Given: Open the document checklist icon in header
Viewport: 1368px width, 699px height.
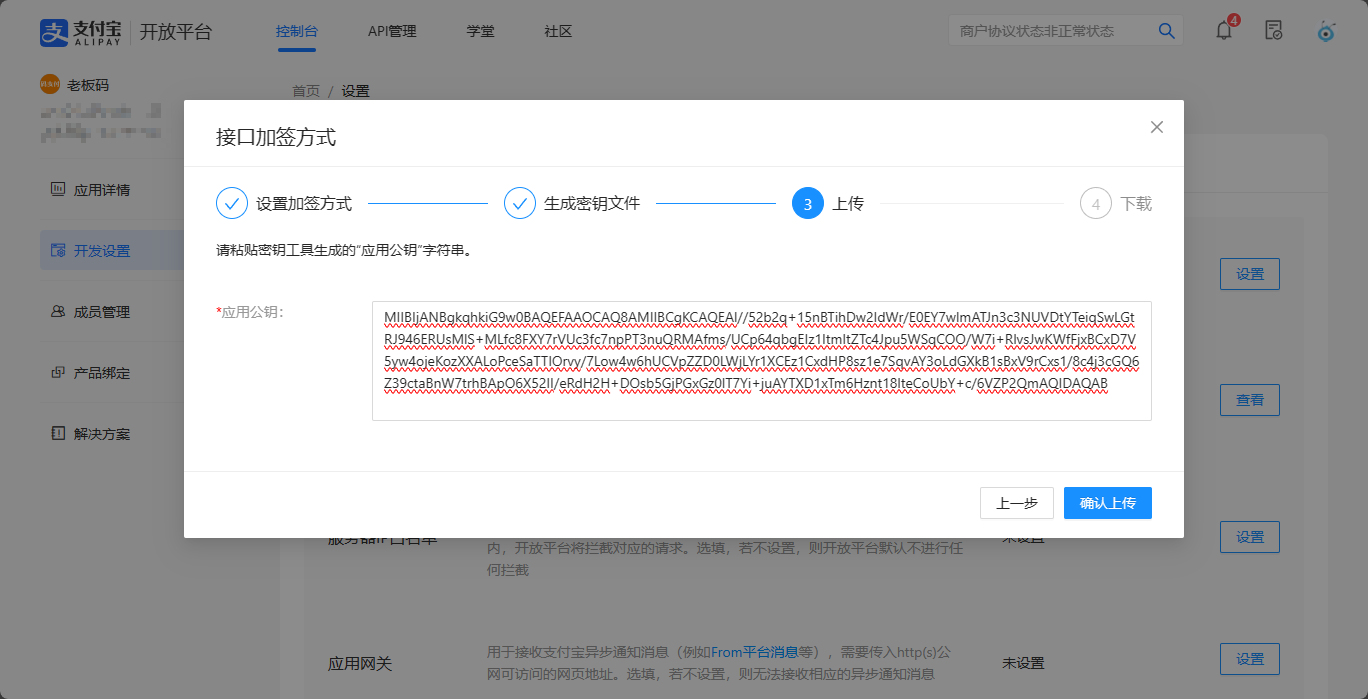Looking at the screenshot, I should (1274, 30).
